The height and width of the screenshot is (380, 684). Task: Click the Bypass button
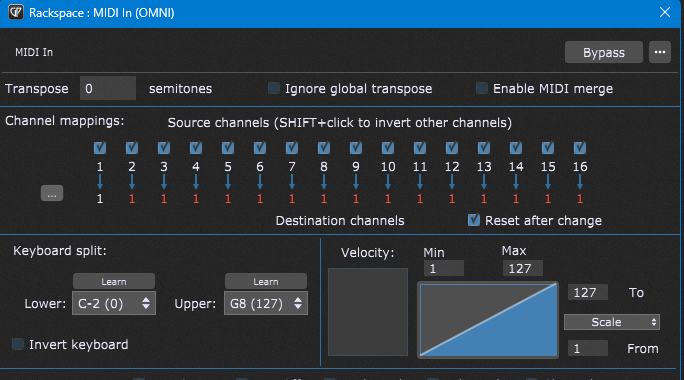point(604,52)
